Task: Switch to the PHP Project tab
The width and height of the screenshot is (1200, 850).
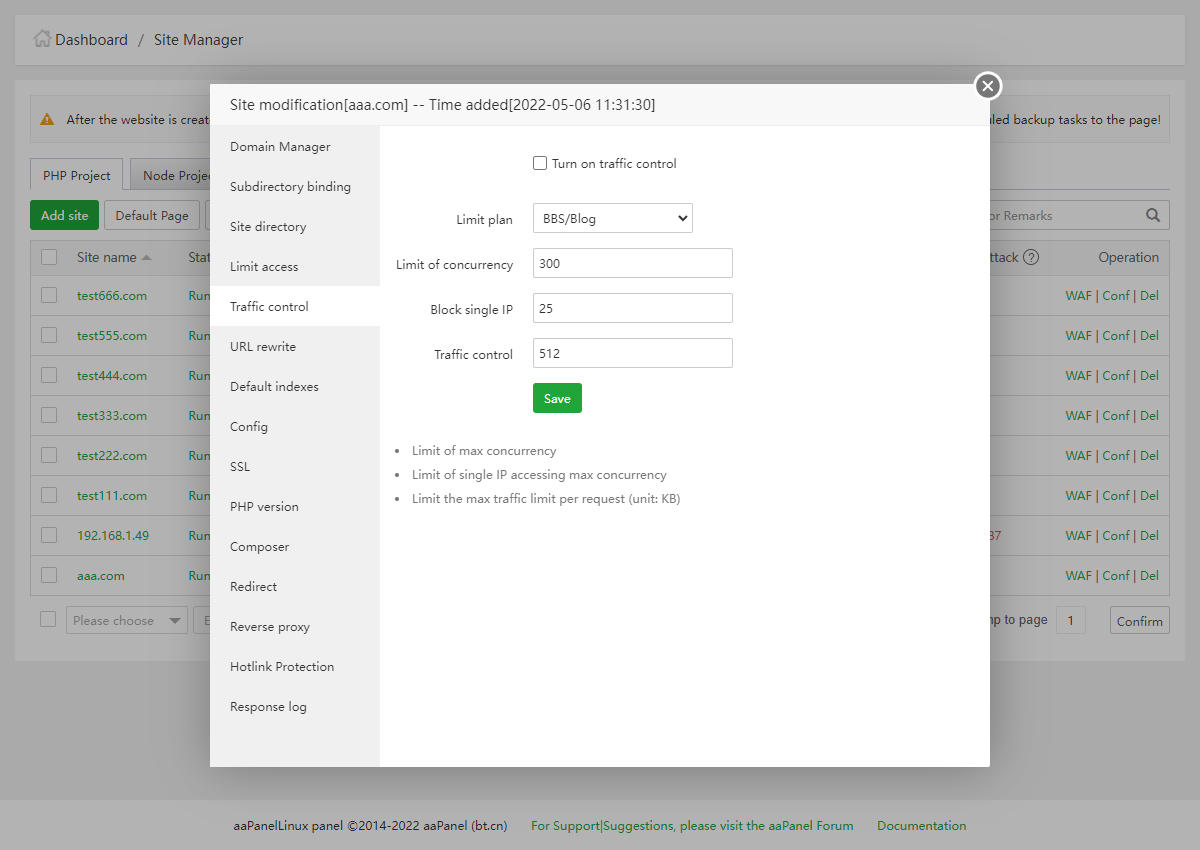Action: point(77,175)
